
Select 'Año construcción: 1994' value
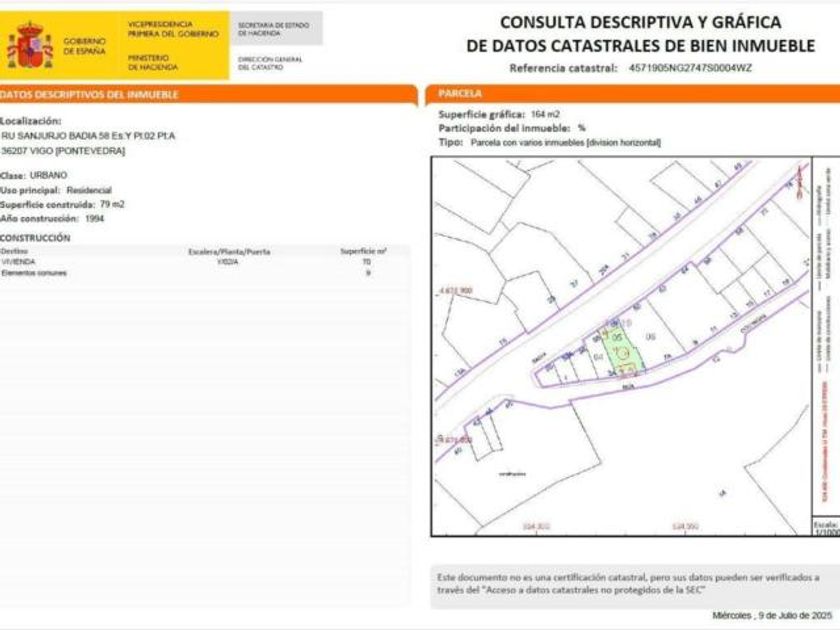(94, 219)
